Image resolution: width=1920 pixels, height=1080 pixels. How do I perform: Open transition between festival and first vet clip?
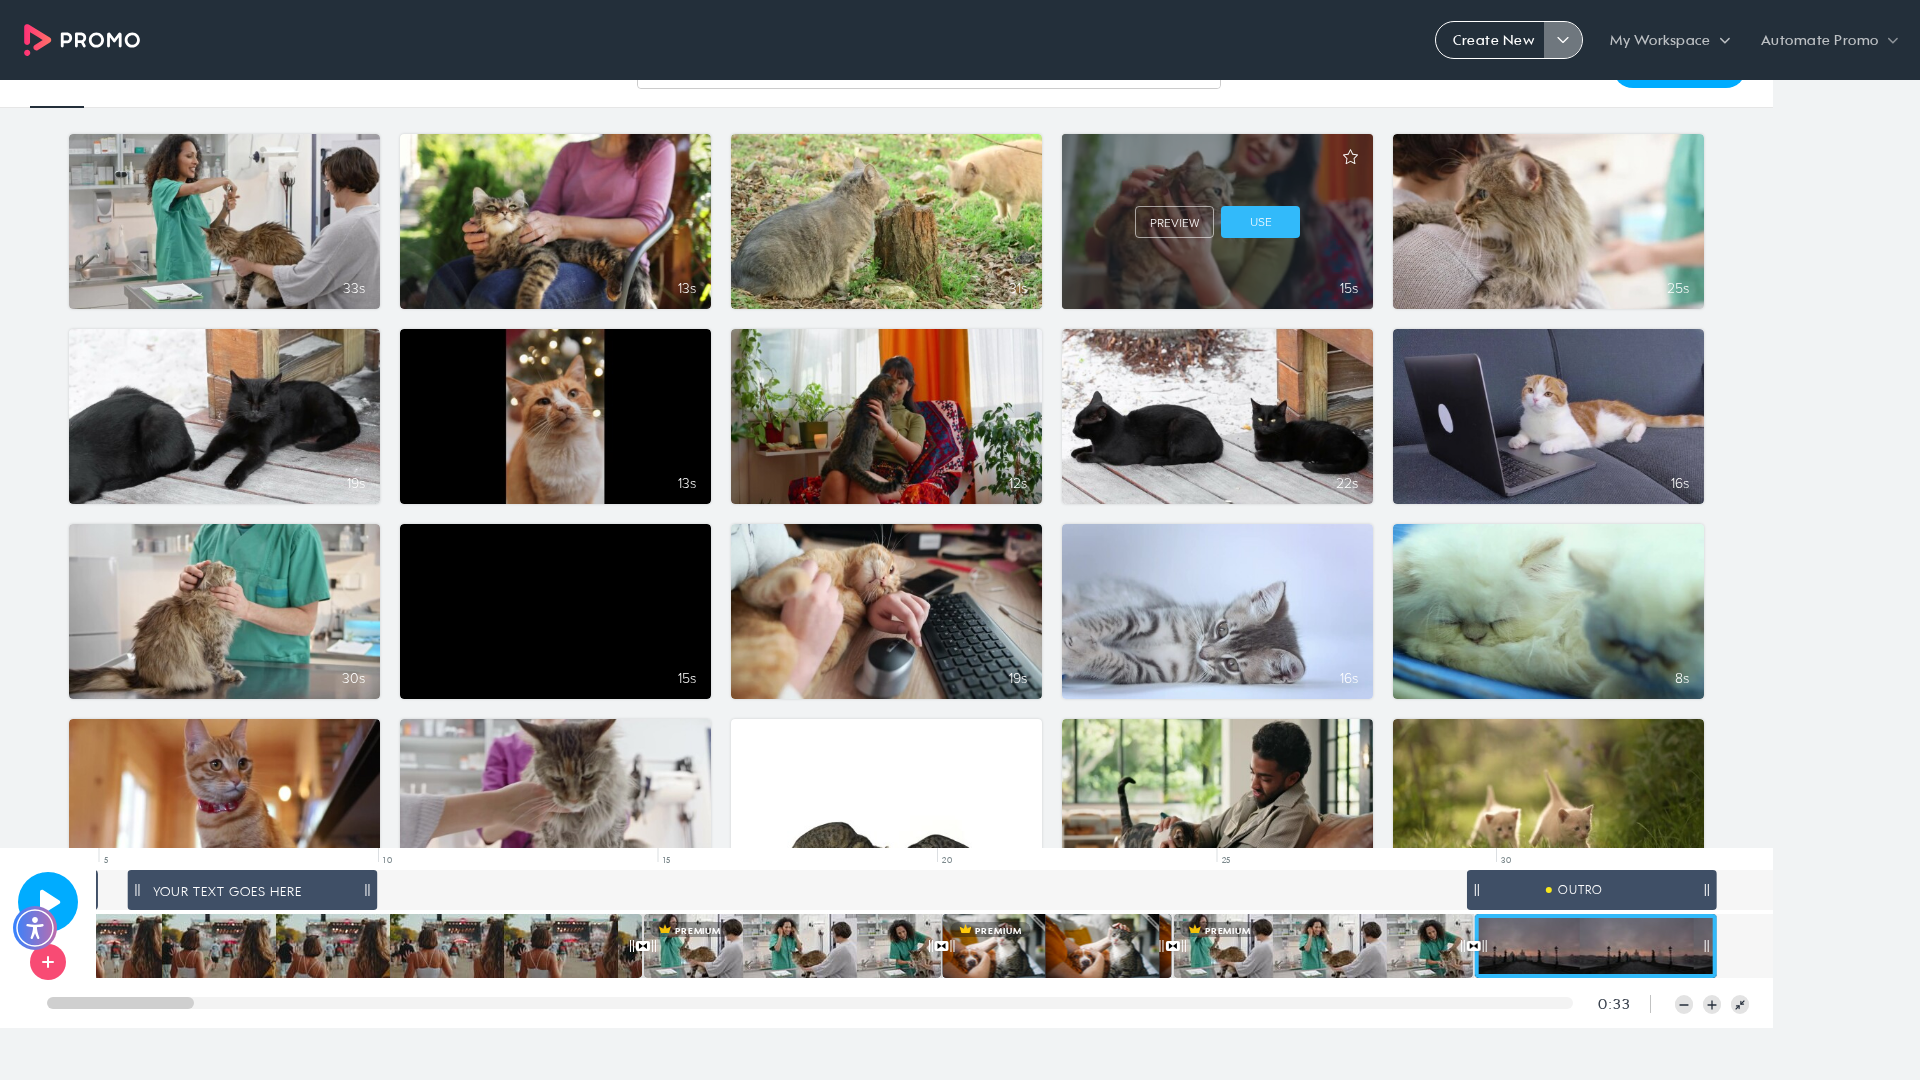point(643,946)
